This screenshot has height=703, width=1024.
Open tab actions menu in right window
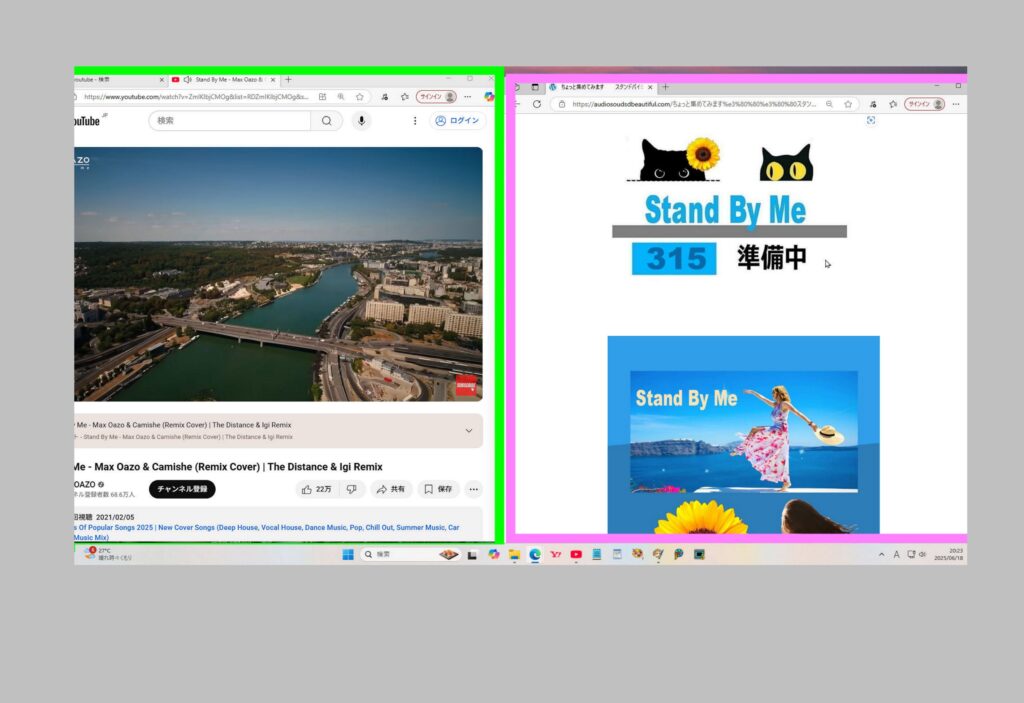535,87
